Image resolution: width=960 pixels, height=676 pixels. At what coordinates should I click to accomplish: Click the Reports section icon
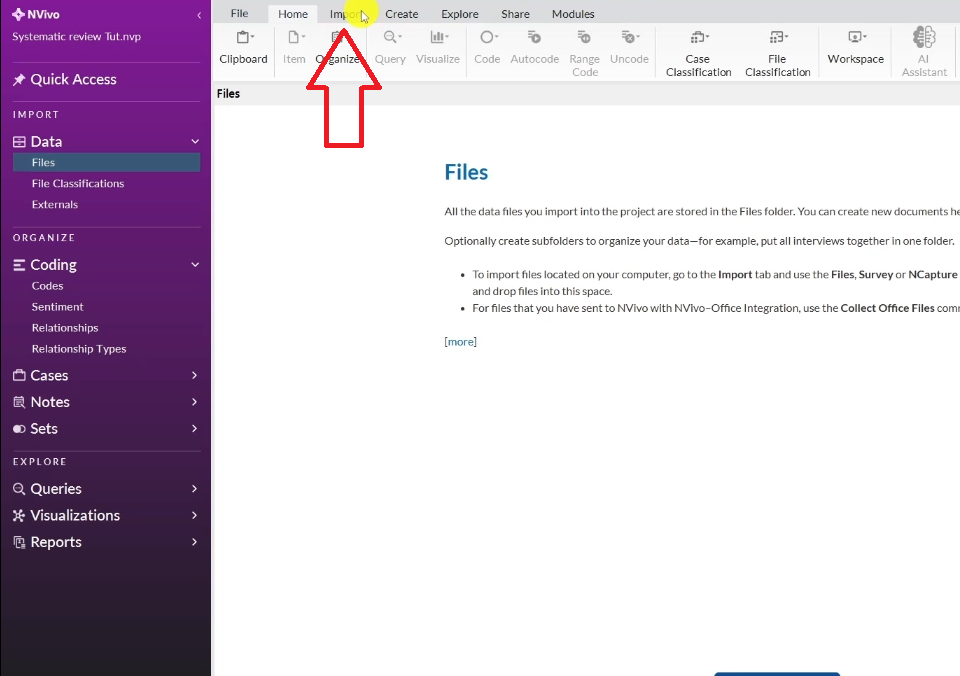point(20,543)
